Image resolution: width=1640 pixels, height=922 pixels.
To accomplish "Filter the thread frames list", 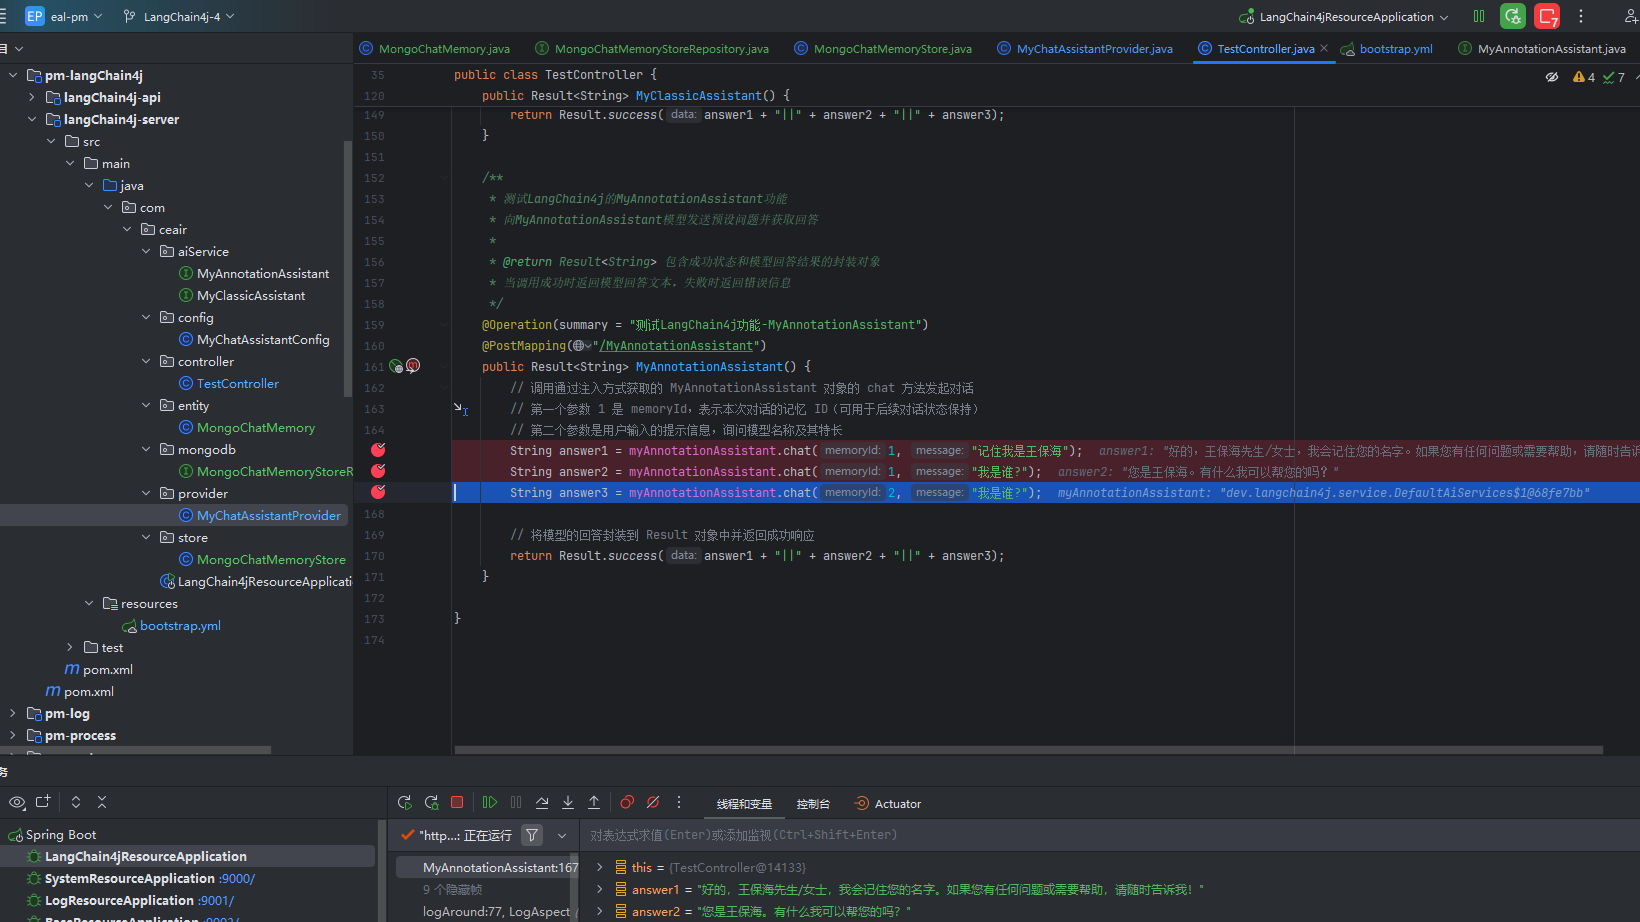I will 533,835.
